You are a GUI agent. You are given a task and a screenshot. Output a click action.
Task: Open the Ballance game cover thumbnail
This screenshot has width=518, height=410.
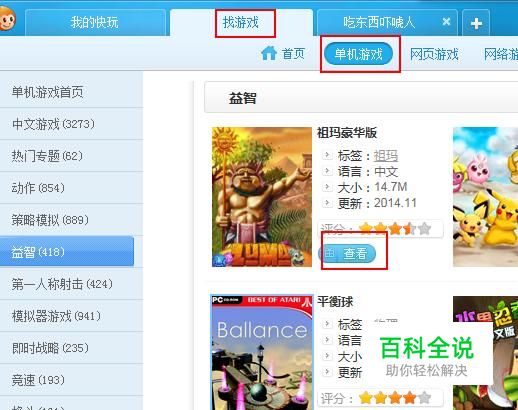click(262, 352)
